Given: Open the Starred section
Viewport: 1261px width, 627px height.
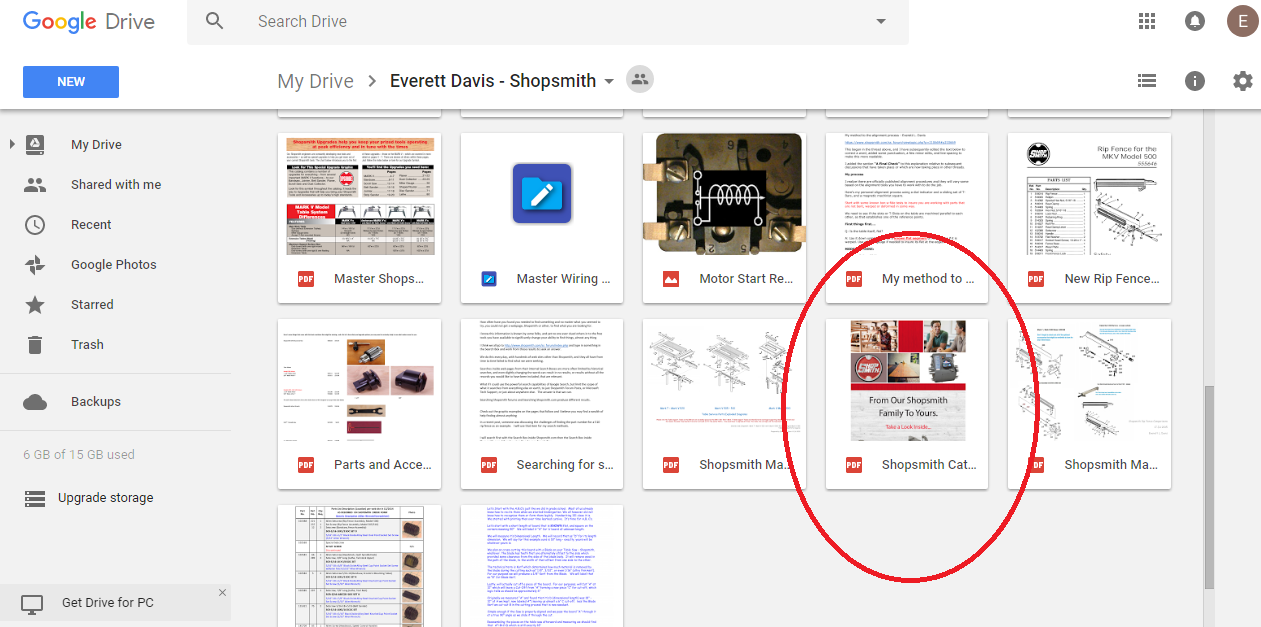Looking at the screenshot, I should 92,305.
